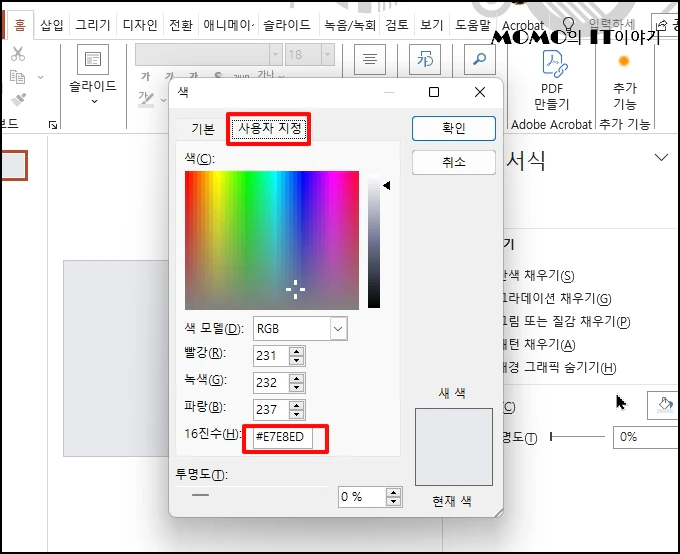Go to the 전환 ribbon tab

point(180,25)
